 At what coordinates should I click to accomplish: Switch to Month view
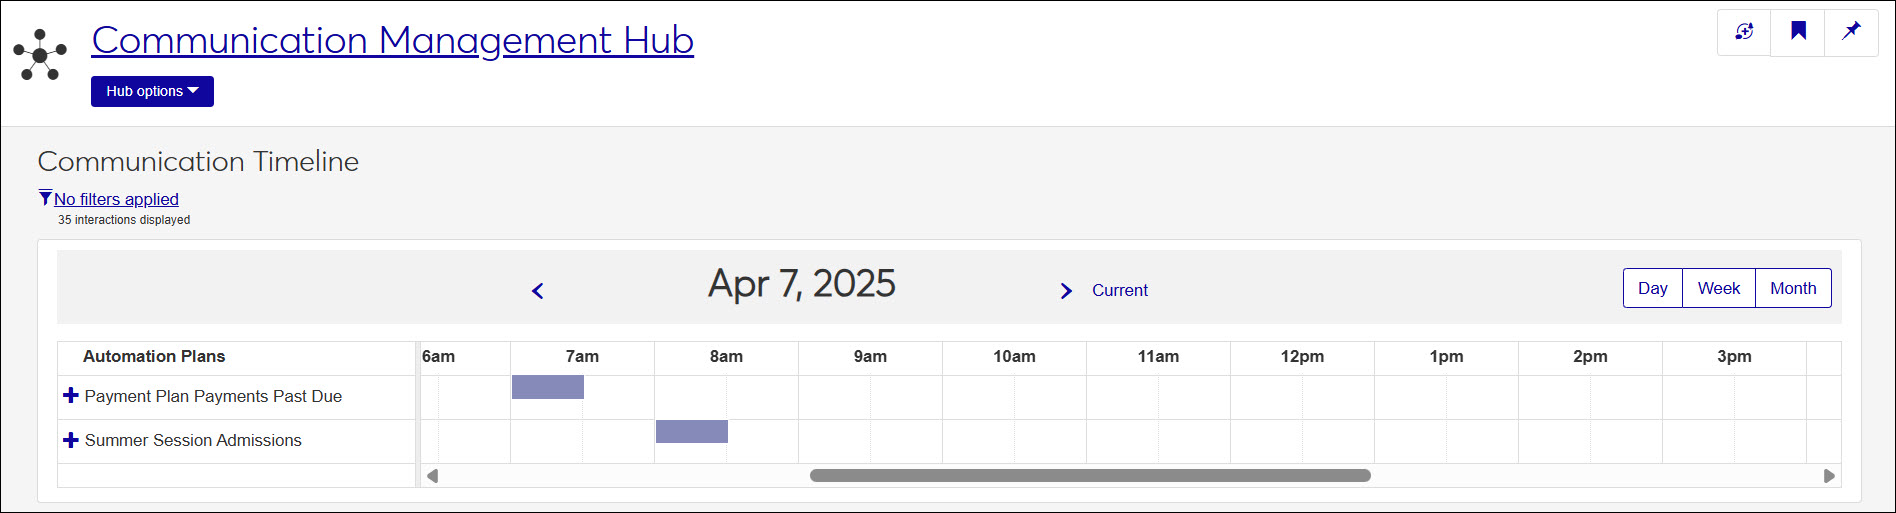tap(1793, 288)
